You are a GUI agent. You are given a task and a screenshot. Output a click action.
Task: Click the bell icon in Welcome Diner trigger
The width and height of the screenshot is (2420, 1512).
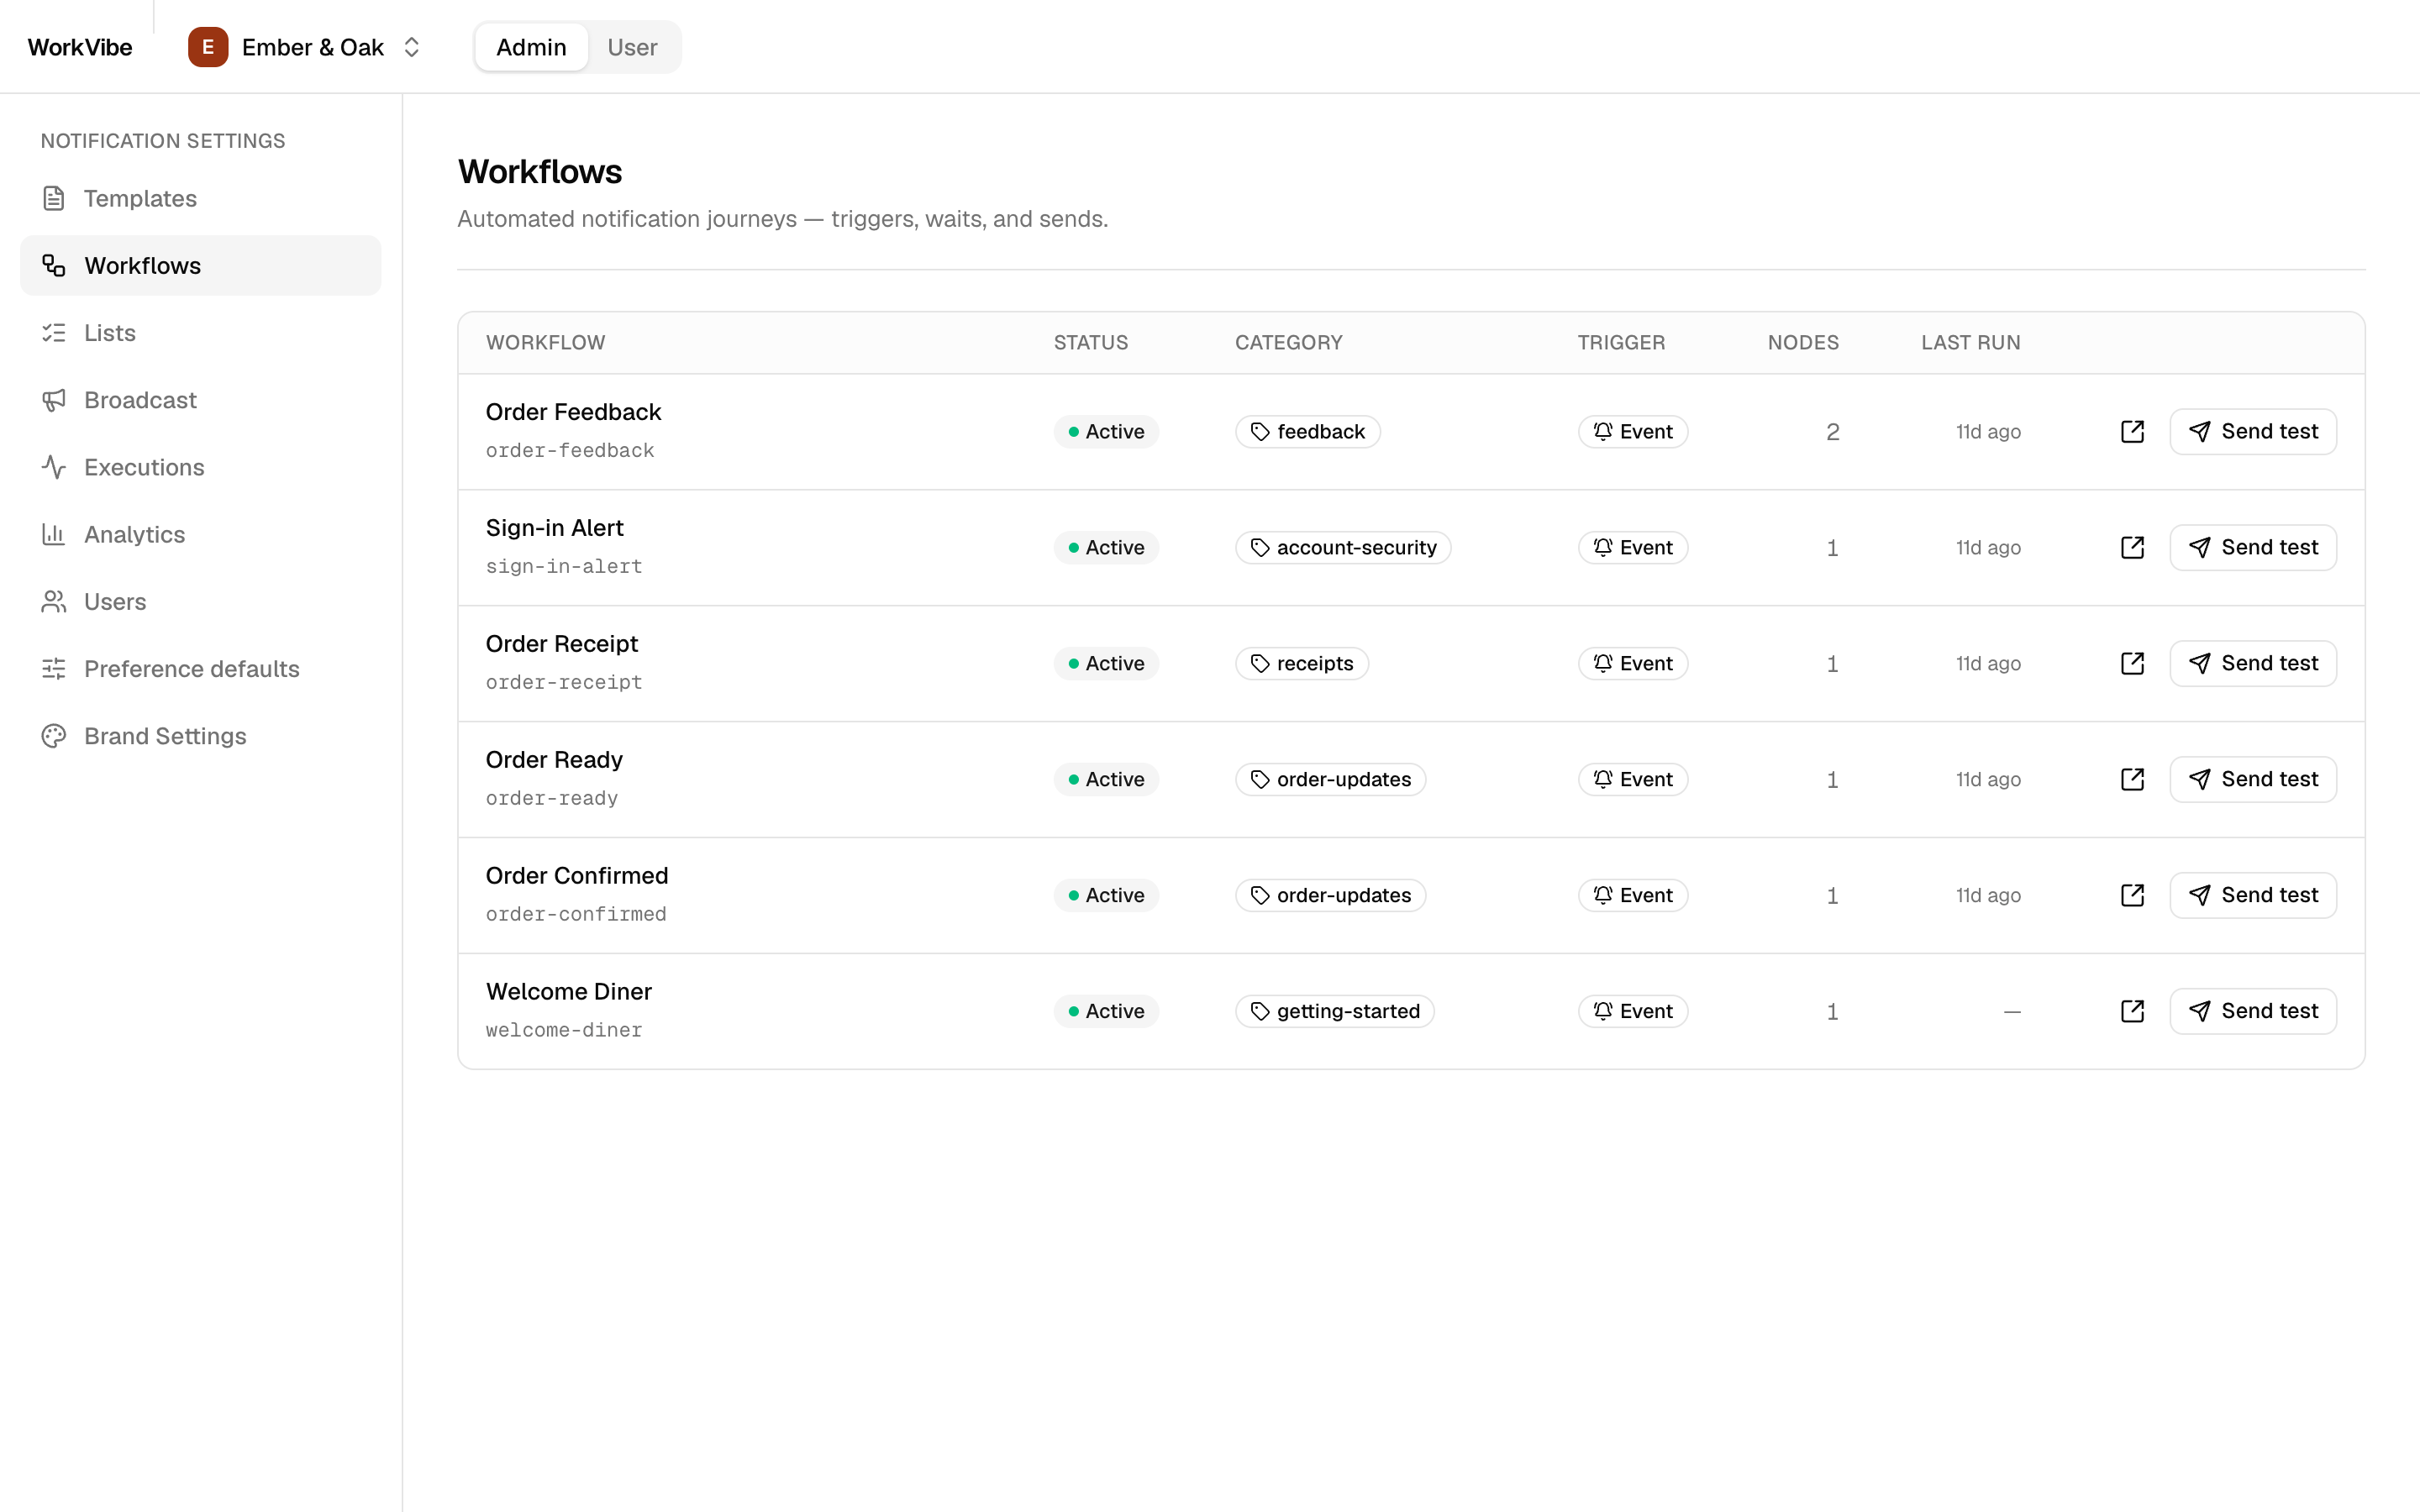(1603, 1011)
